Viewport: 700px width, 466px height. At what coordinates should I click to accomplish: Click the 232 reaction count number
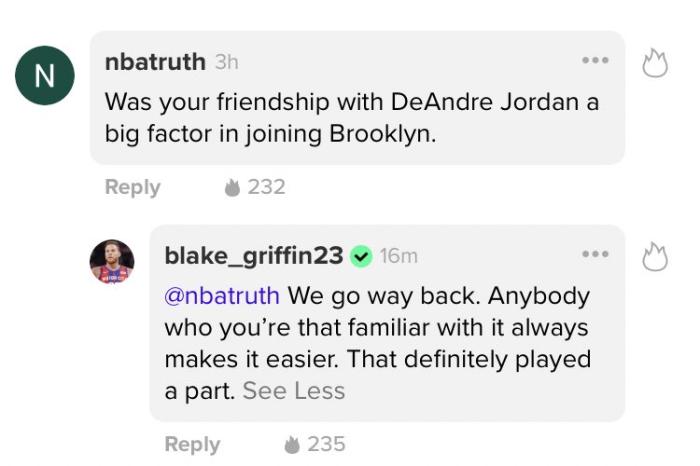(x=266, y=187)
